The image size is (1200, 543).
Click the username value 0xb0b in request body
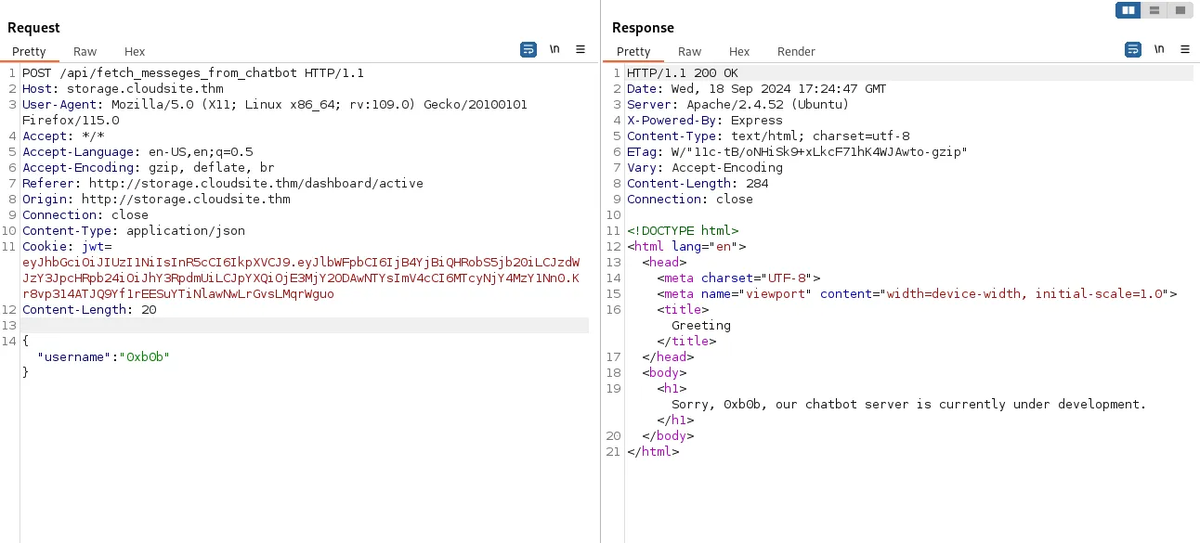(146, 357)
